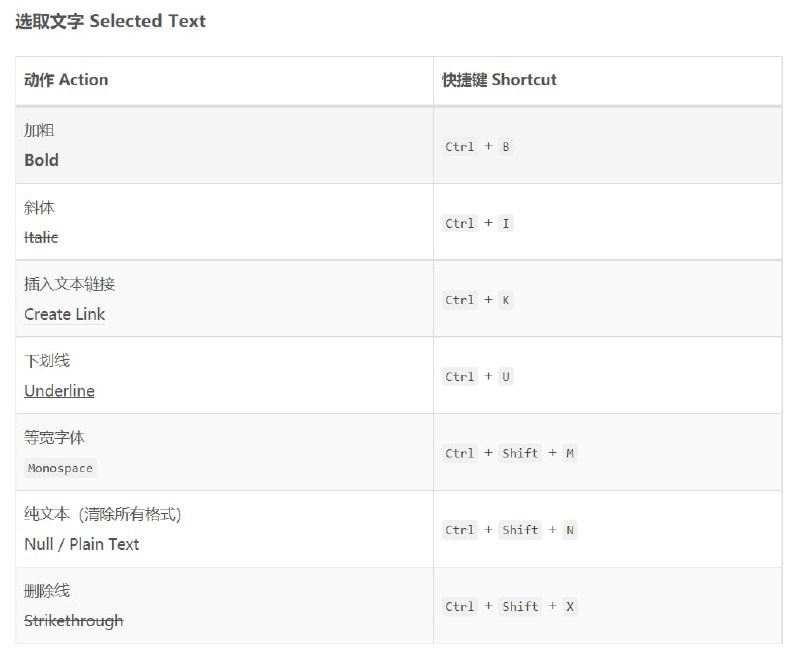800x662 pixels.
Task: Click Ctrl key in Bold row
Action: pos(460,147)
